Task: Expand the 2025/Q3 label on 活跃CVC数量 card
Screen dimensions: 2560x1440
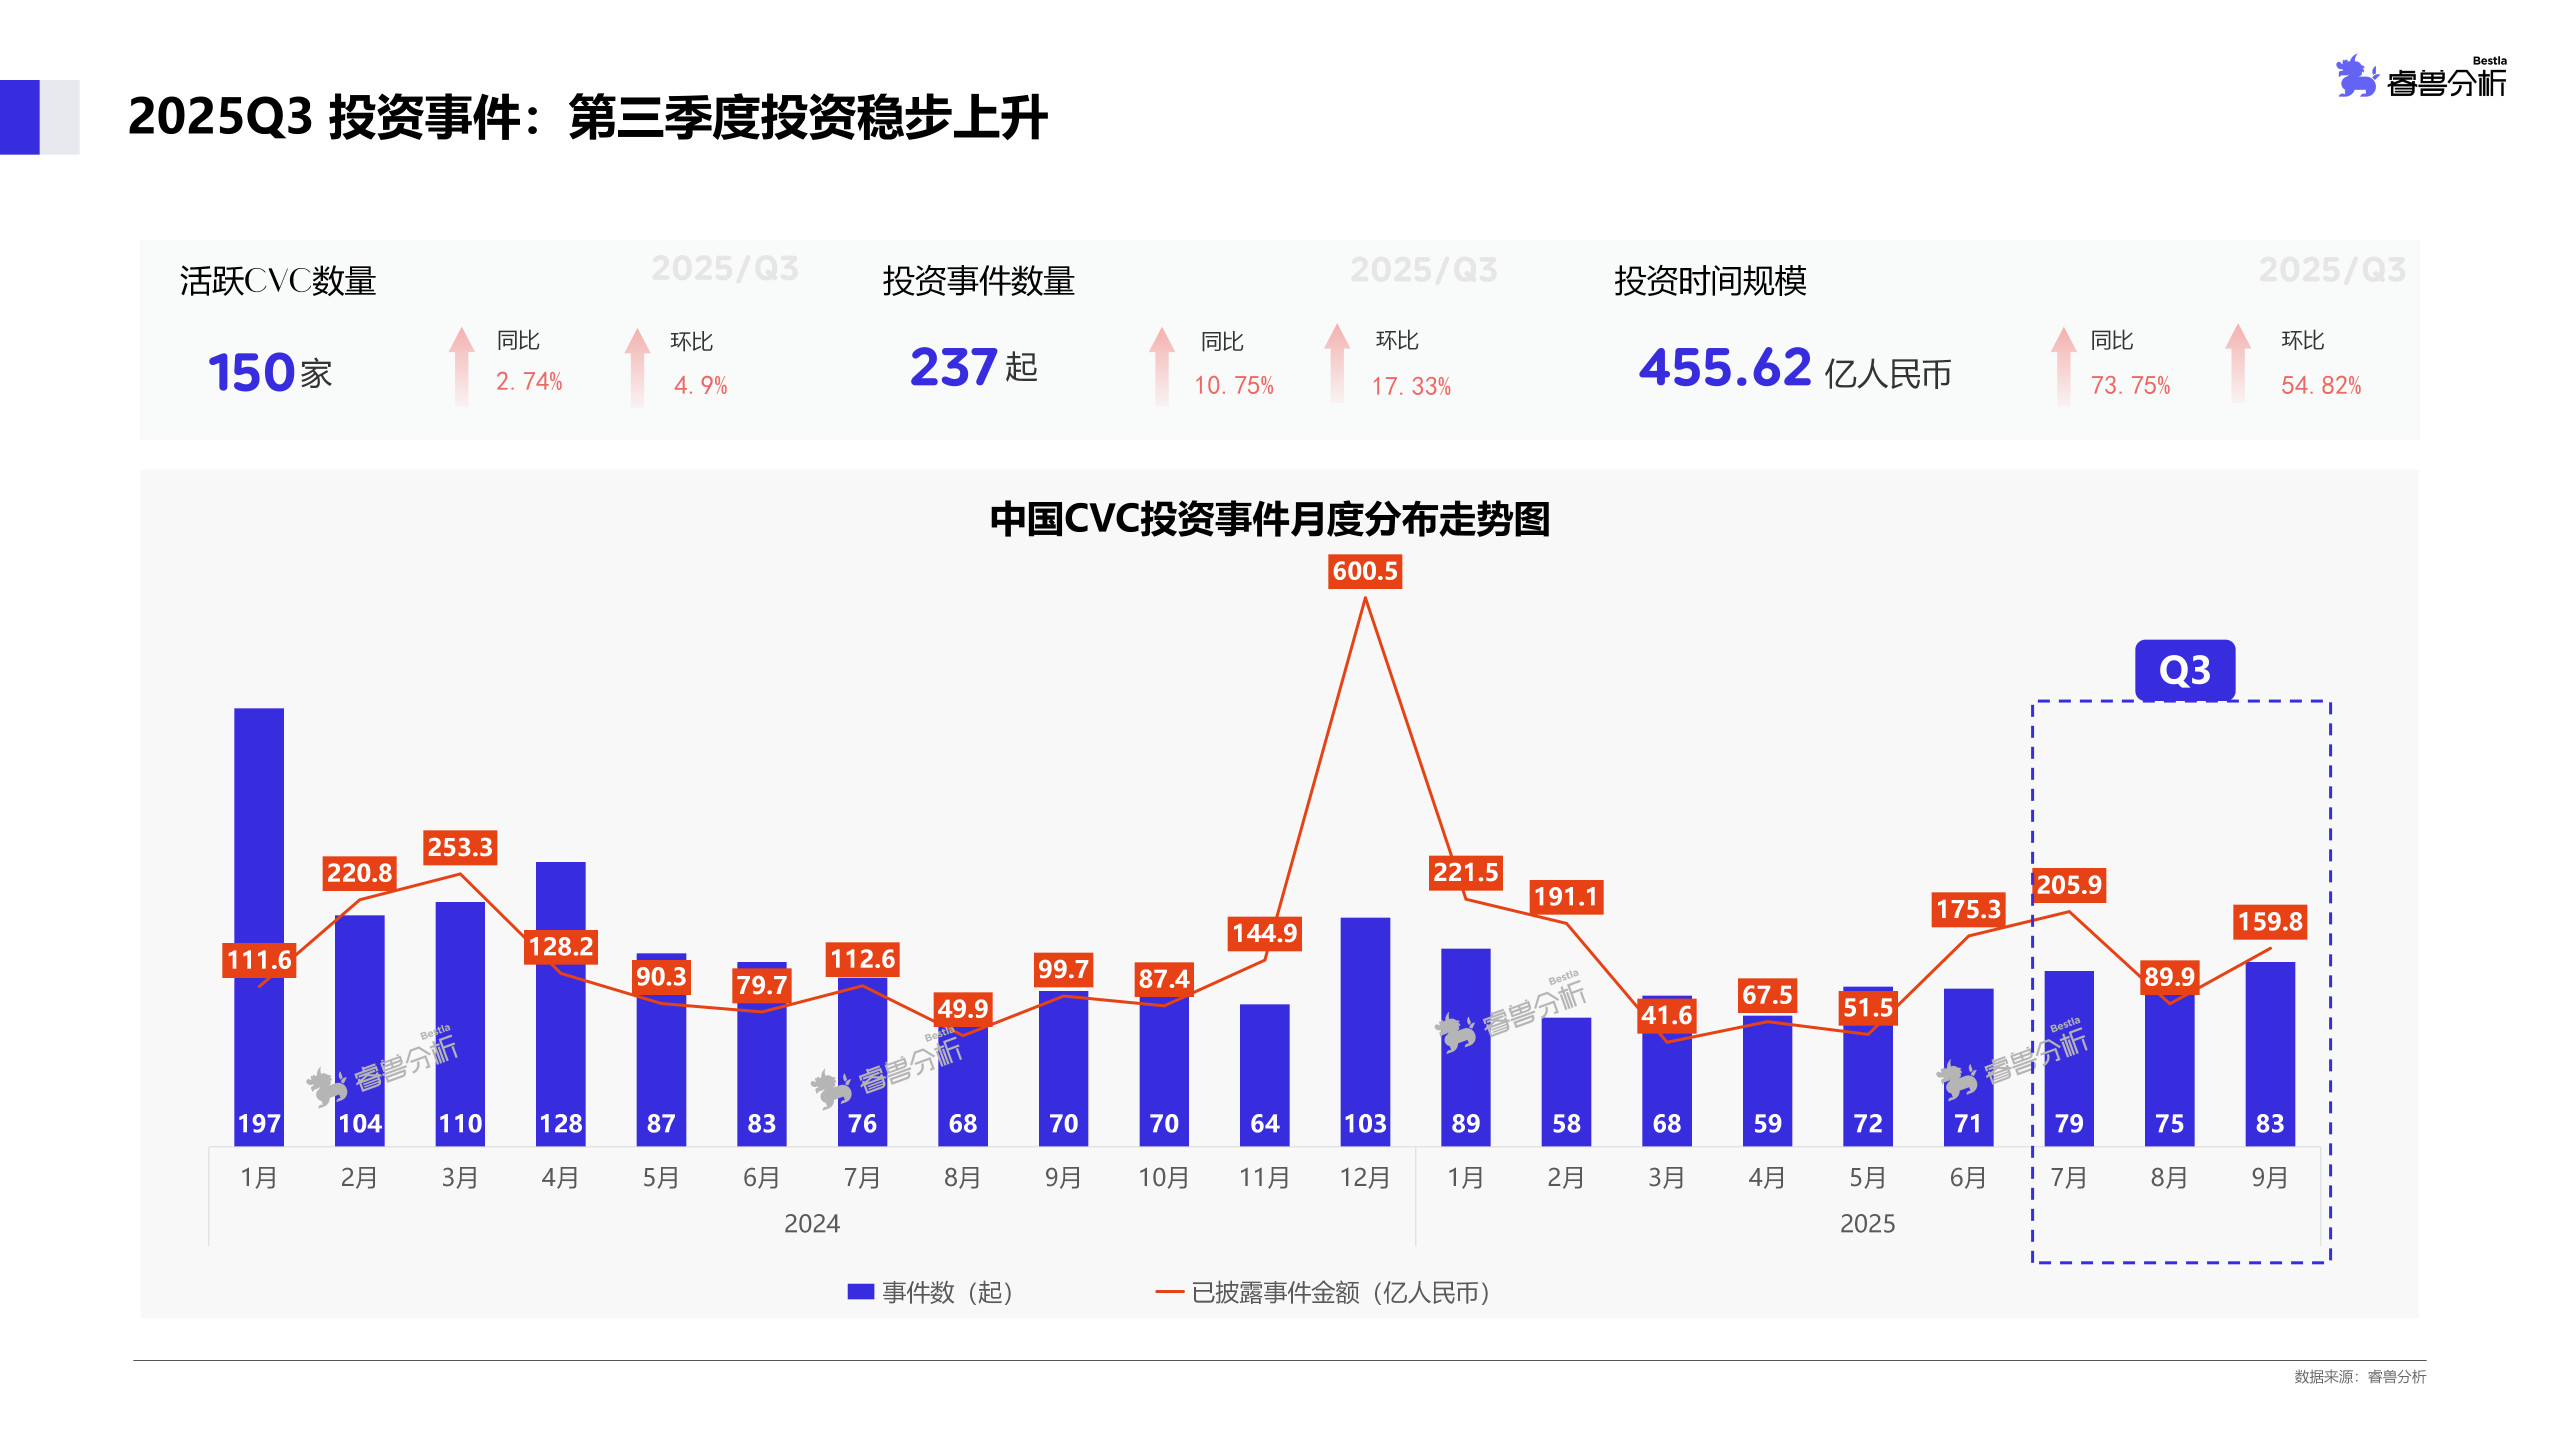Action: pyautogui.click(x=722, y=268)
